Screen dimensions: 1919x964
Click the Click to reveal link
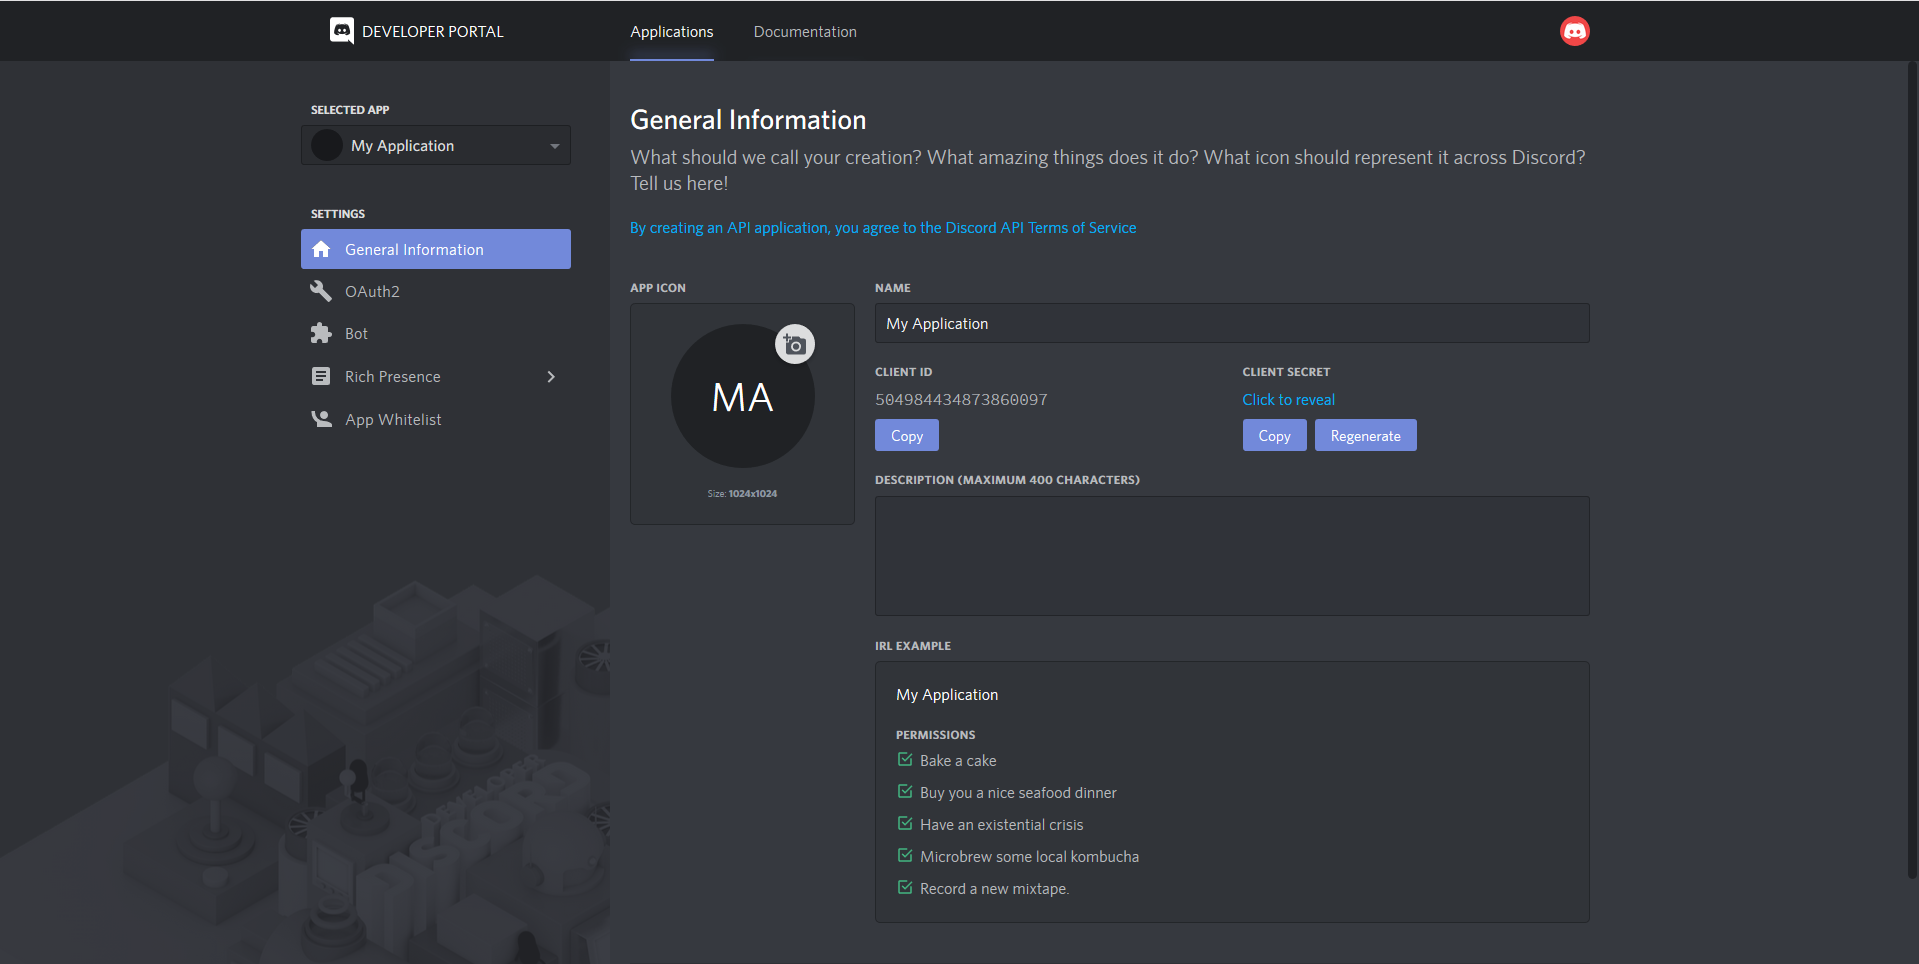[x=1288, y=399]
